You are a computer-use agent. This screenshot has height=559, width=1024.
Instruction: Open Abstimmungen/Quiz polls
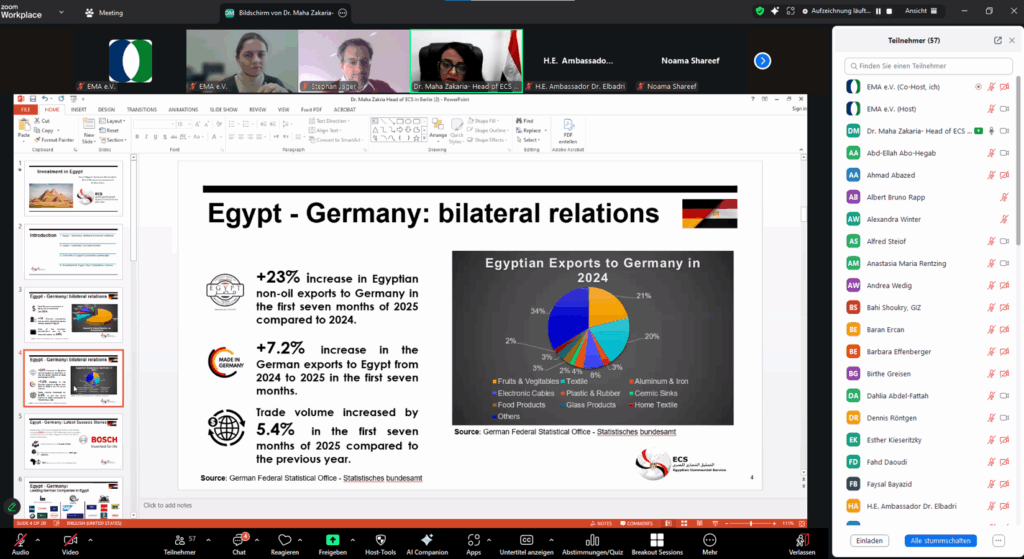(x=593, y=540)
